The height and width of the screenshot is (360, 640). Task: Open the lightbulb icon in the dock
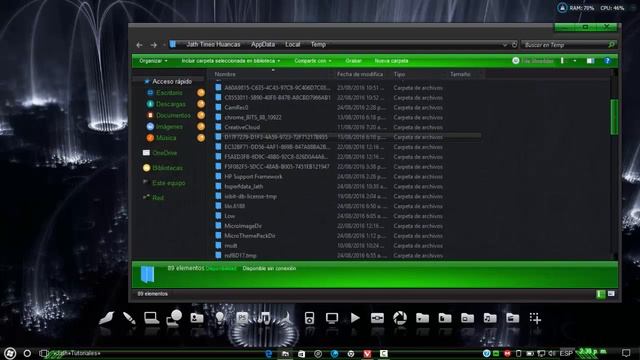click(220, 318)
